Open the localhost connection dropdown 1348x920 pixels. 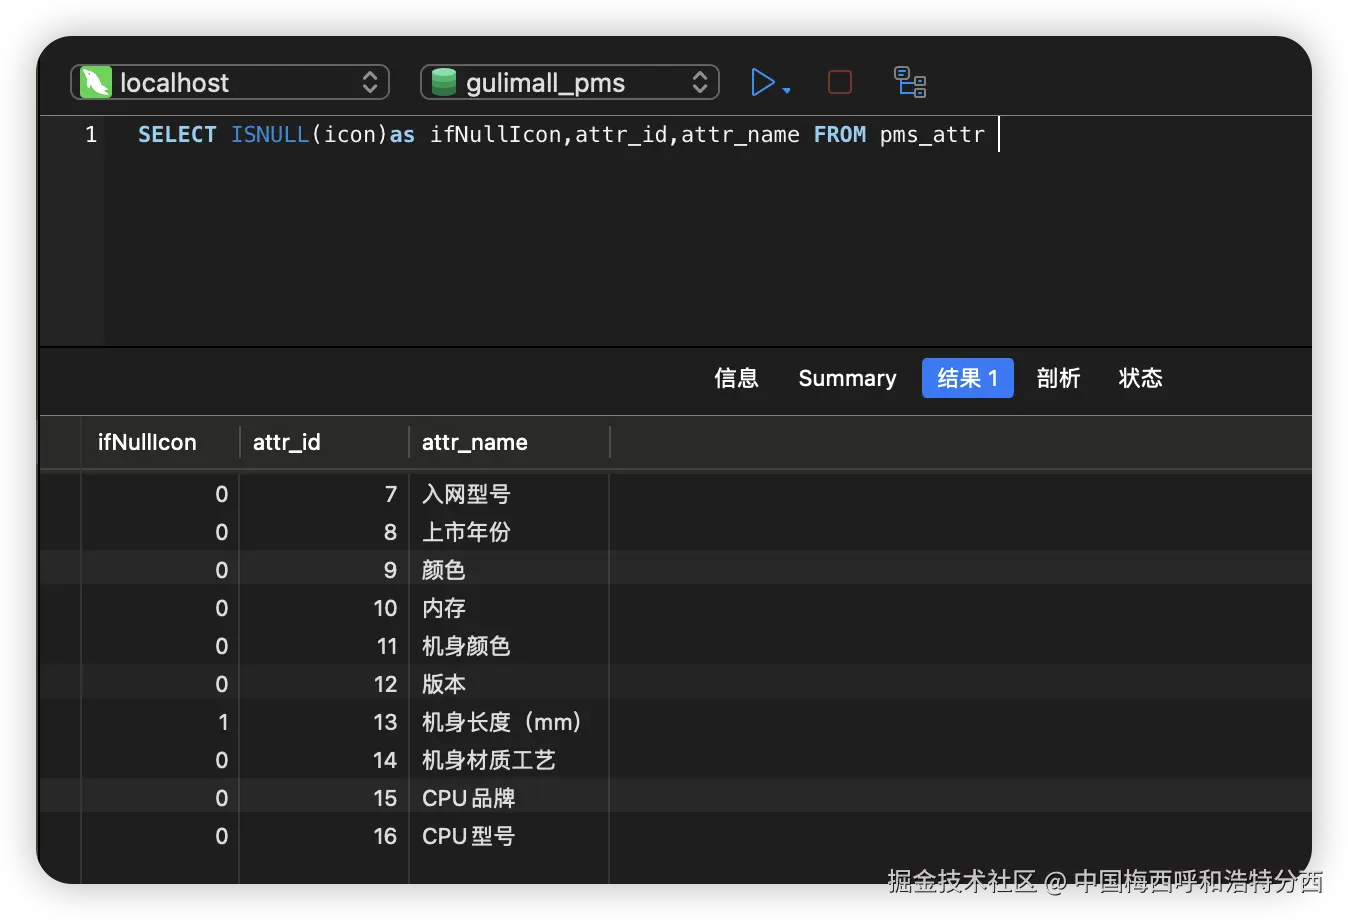pyautogui.click(x=230, y=82)
